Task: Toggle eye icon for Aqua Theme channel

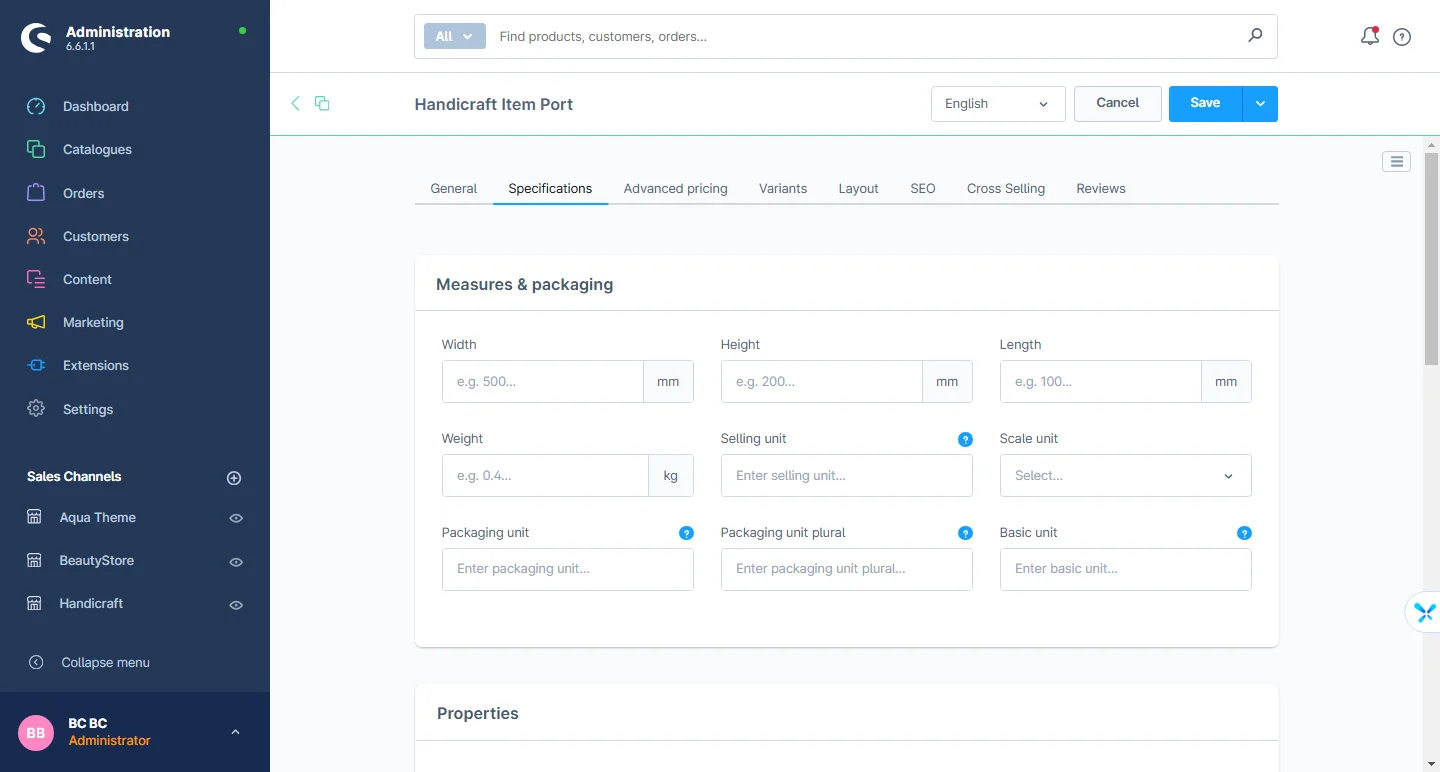Action: tap(236, 518)
